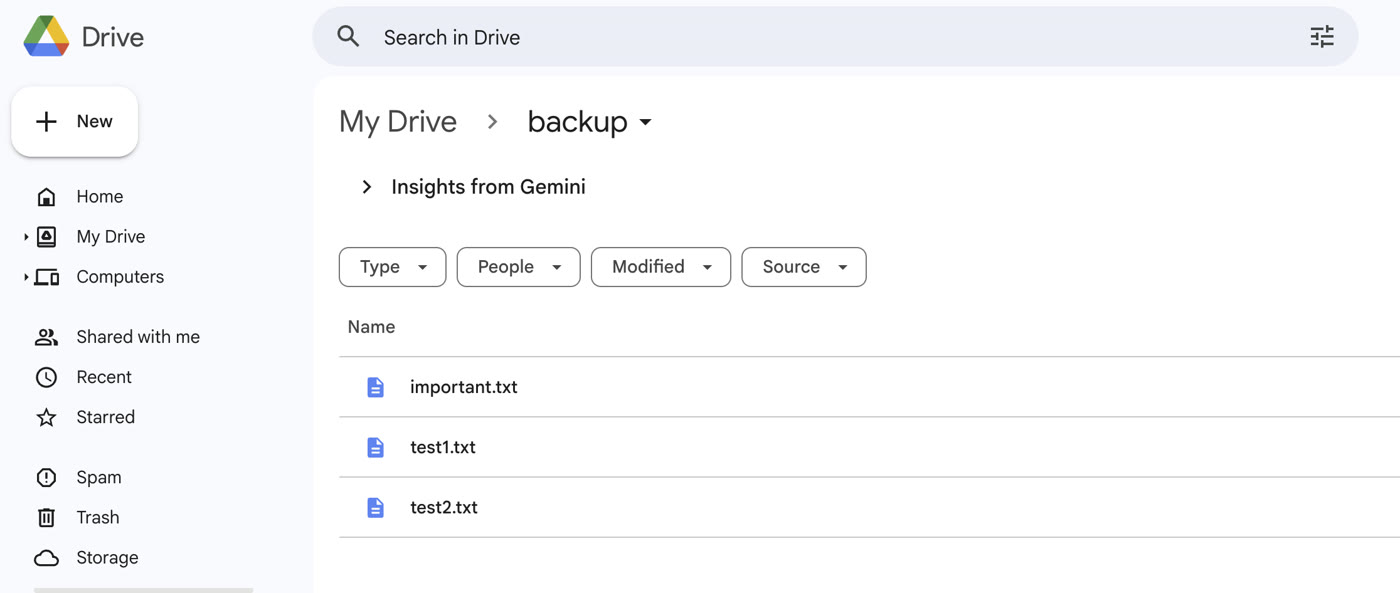The height and width of the screenshot is (593, 1400).
Task: Select the important.txt document icon
Action: coord(375,387)
